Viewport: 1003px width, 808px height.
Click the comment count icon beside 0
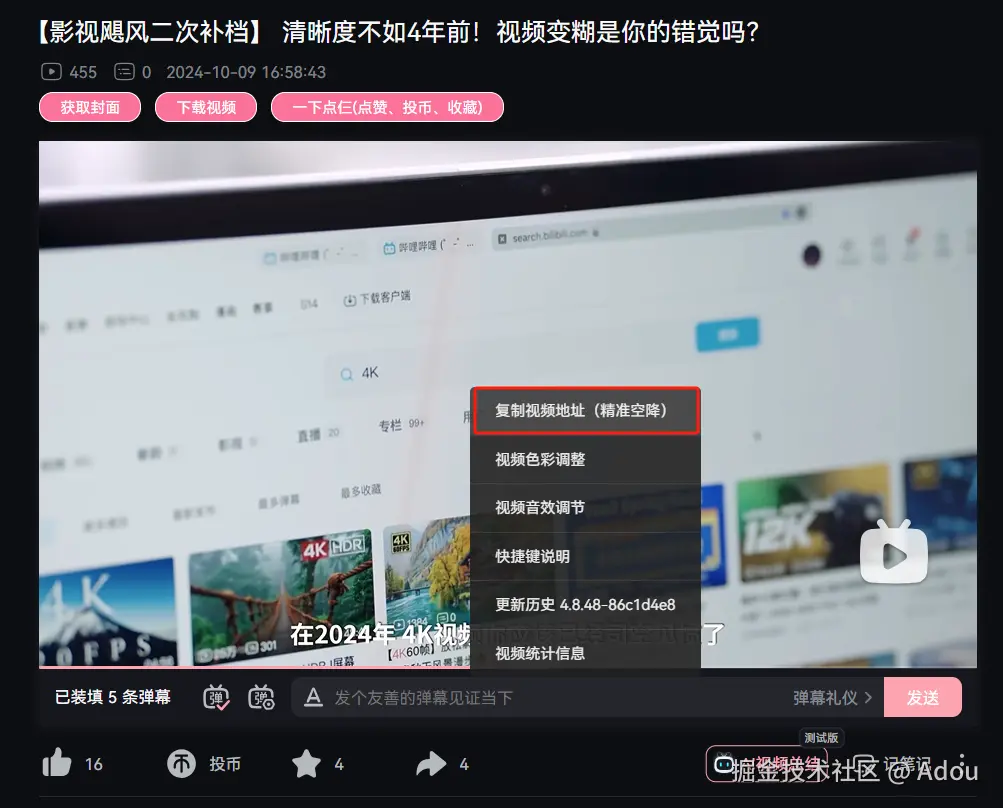126,71
